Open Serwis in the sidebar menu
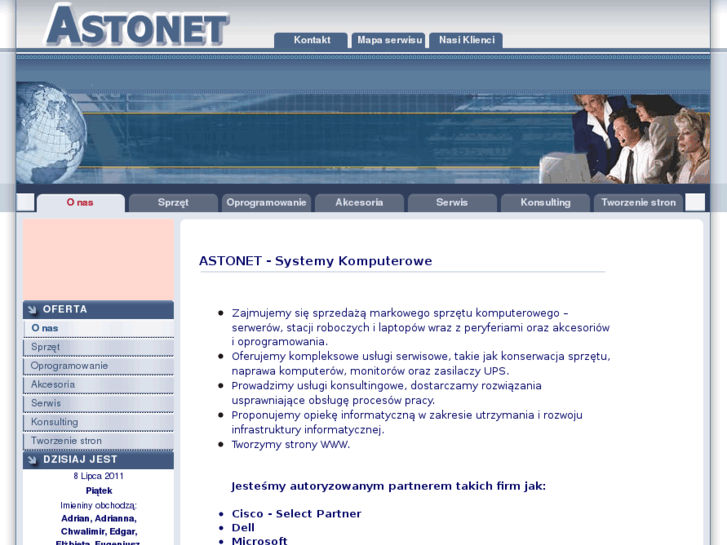The image size is (727, 545). pos(98,404)
